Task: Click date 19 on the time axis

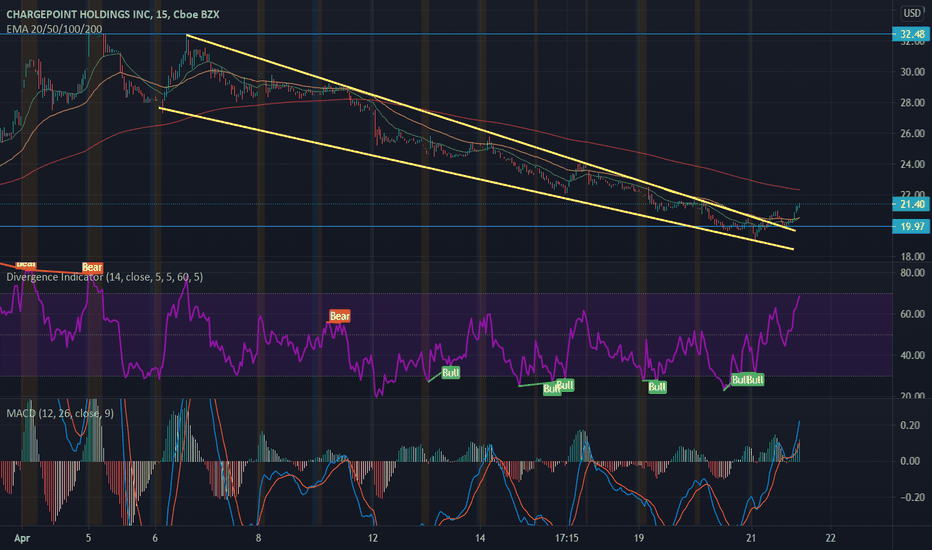Action: 638,538
